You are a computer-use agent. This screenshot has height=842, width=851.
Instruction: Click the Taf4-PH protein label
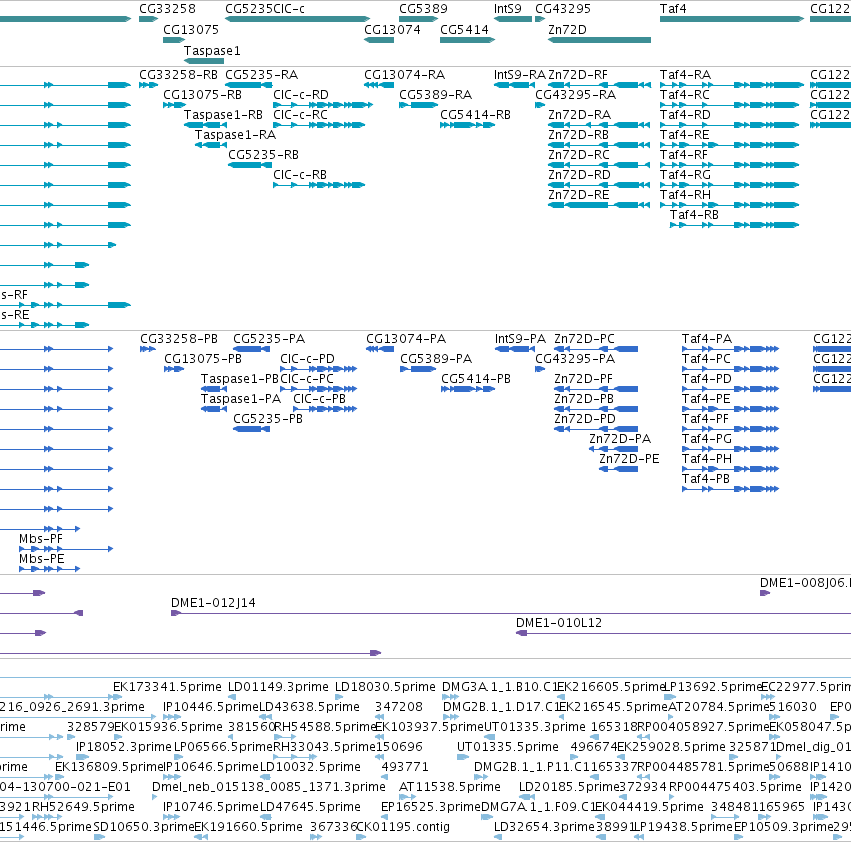coord(707,459)
